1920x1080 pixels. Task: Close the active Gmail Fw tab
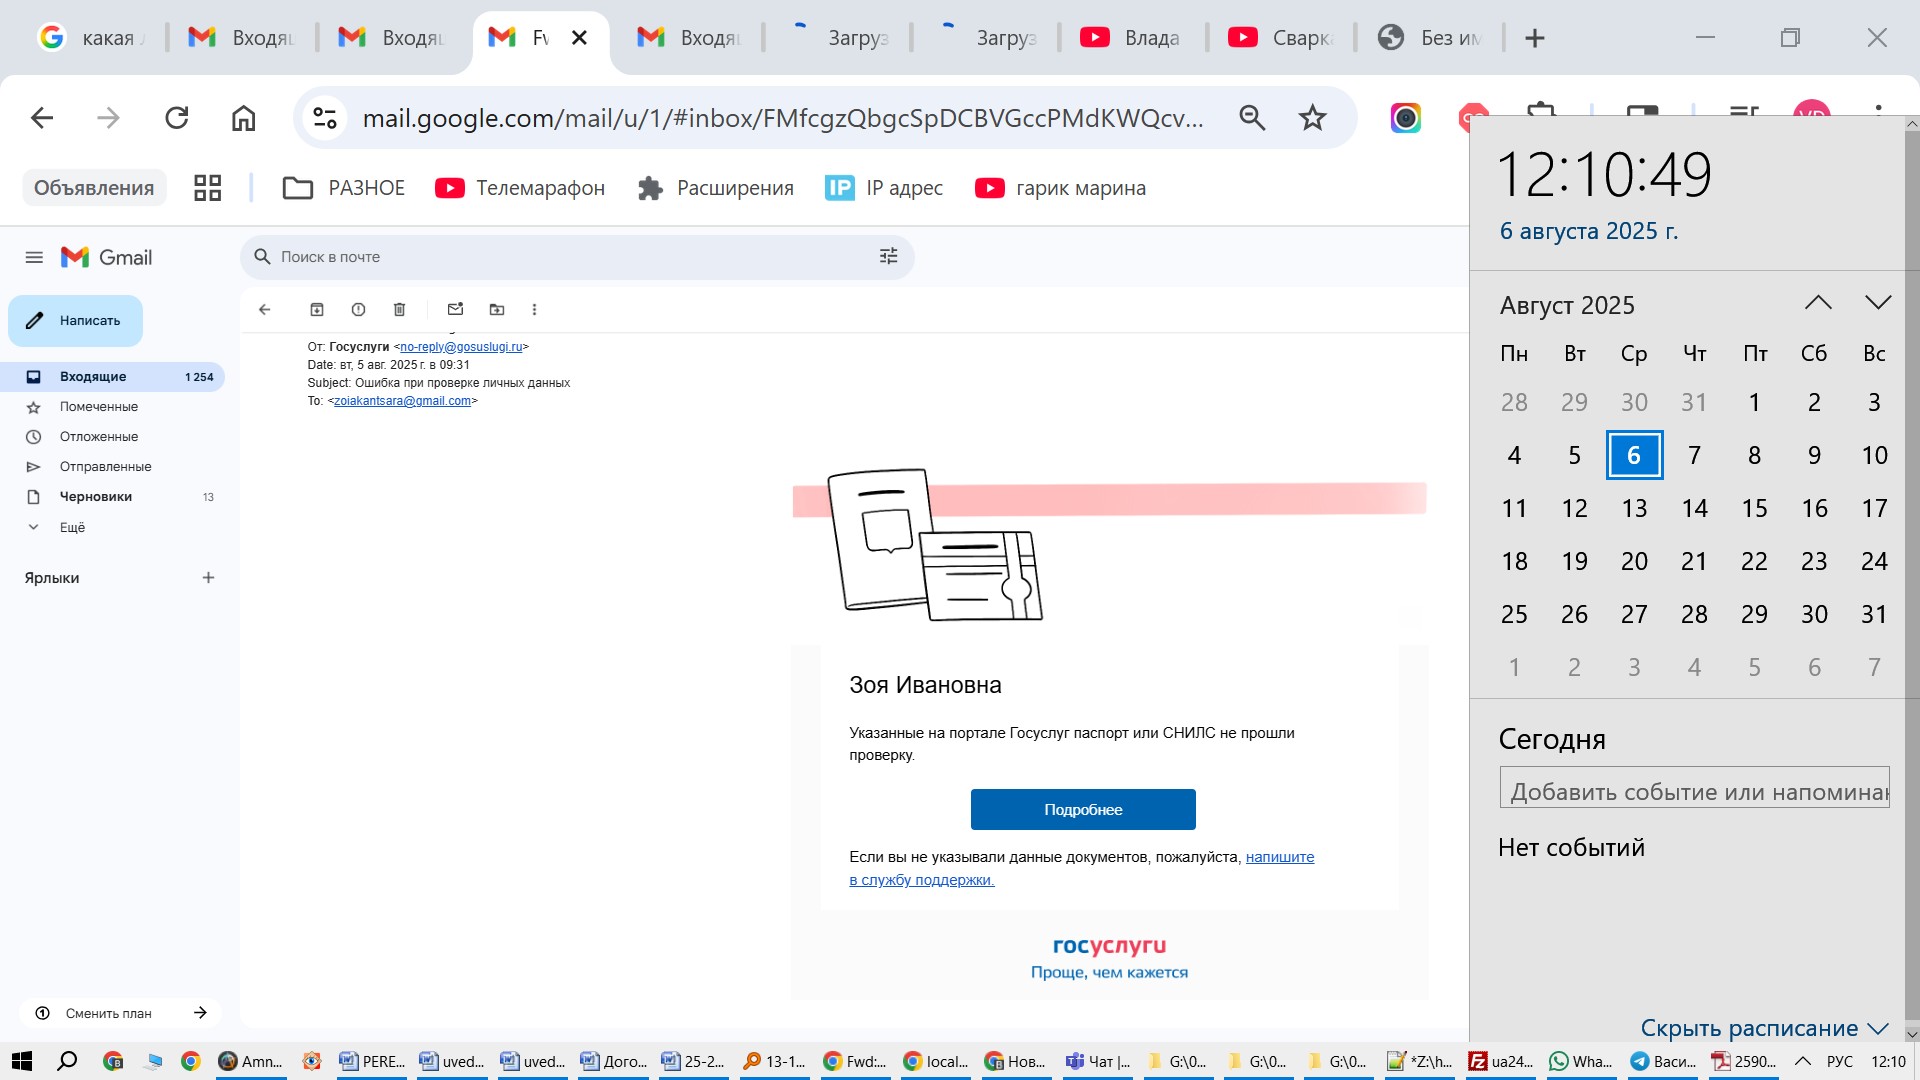coord(579,38)
